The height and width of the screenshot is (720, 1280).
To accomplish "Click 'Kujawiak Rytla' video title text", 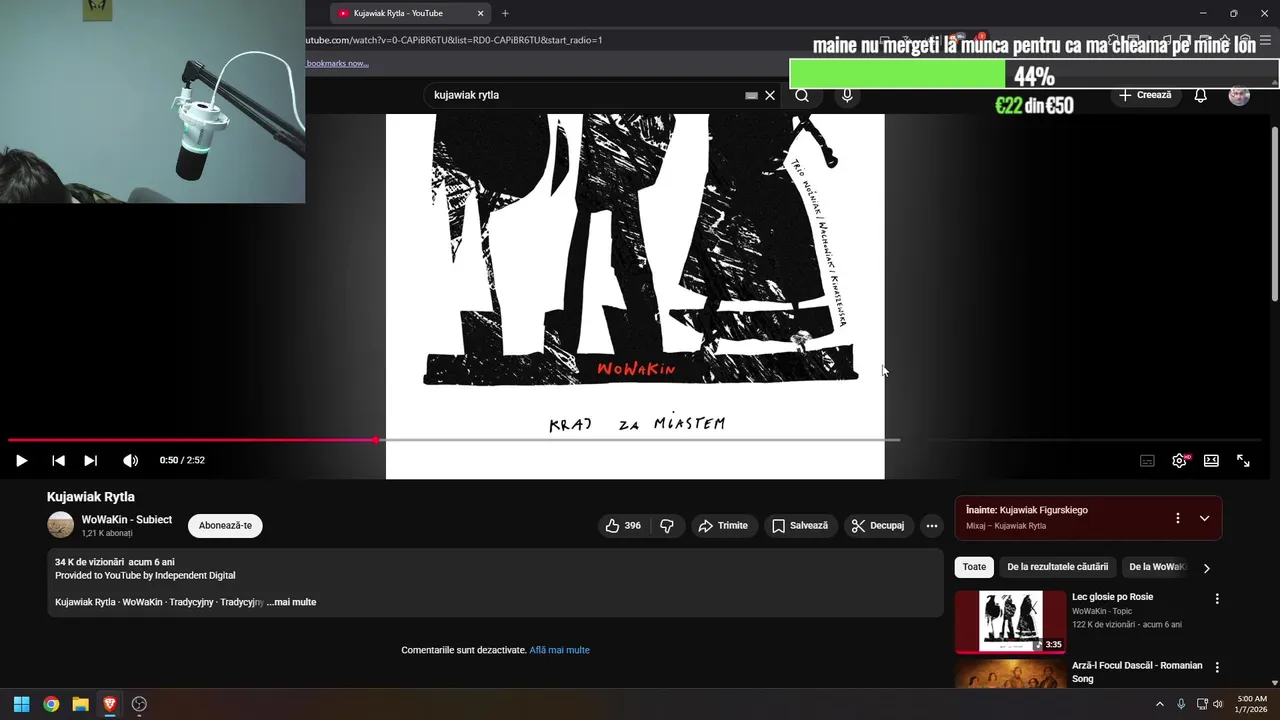I will (91, 497).
